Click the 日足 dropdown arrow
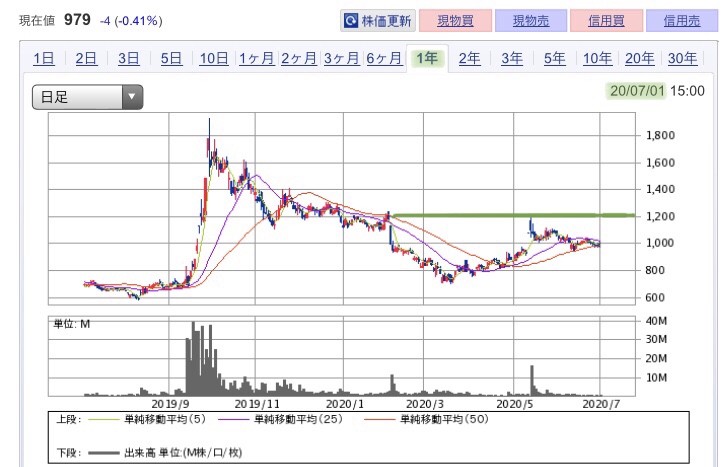This screenshot has height=467, width=727. point(132,97)
